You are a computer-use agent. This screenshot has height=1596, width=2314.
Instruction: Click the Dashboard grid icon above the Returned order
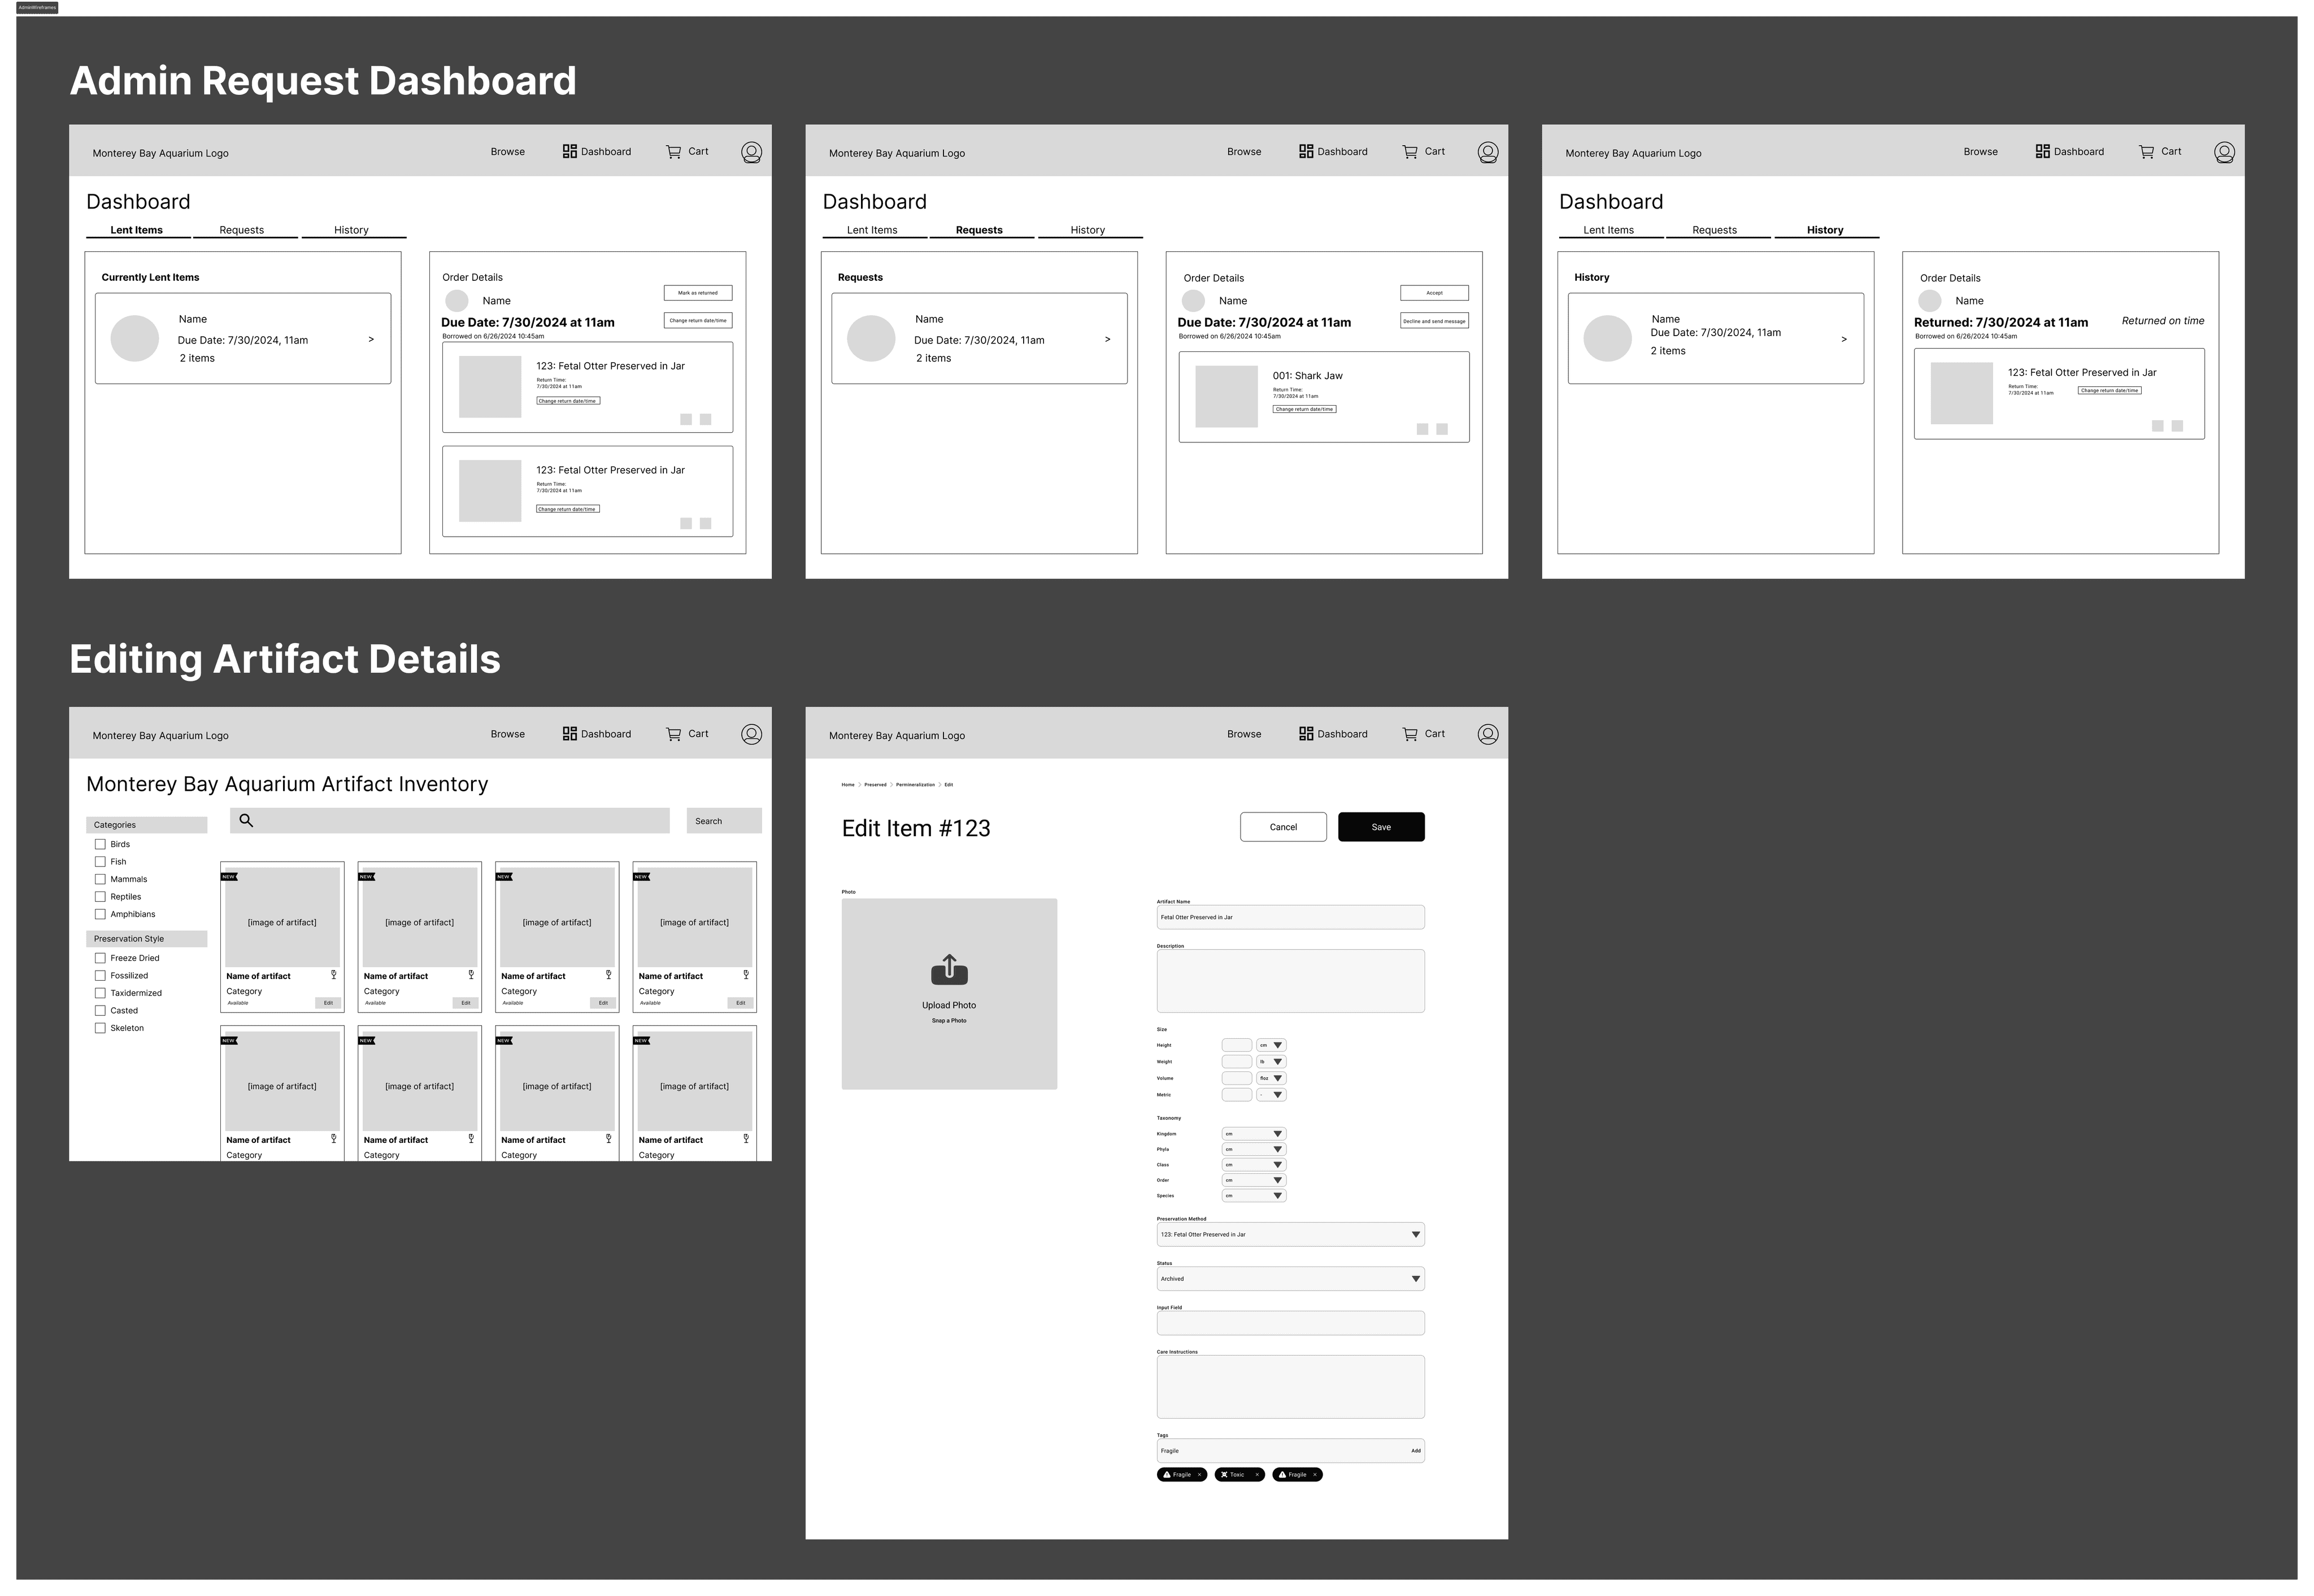[2042, 152]
